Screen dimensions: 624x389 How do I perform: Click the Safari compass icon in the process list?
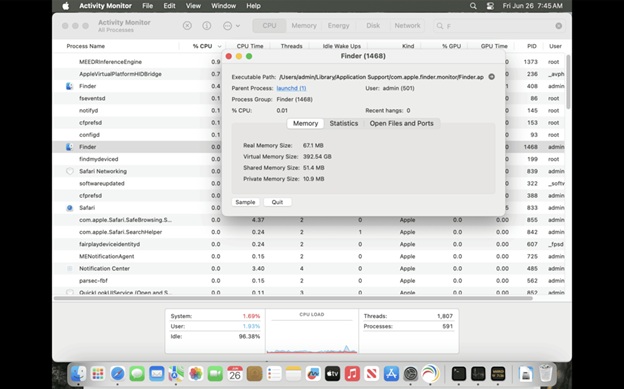(69, 208)
